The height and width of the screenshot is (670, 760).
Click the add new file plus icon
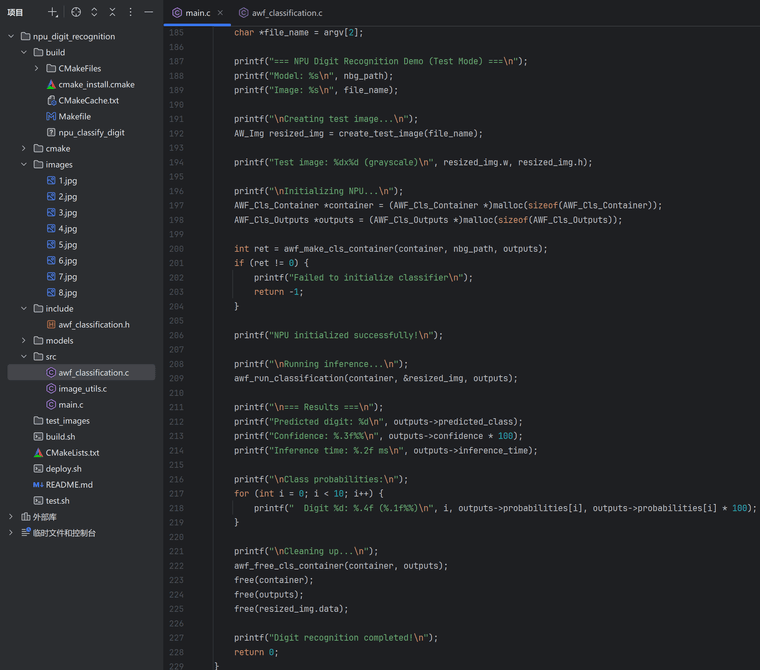point(52,13)
